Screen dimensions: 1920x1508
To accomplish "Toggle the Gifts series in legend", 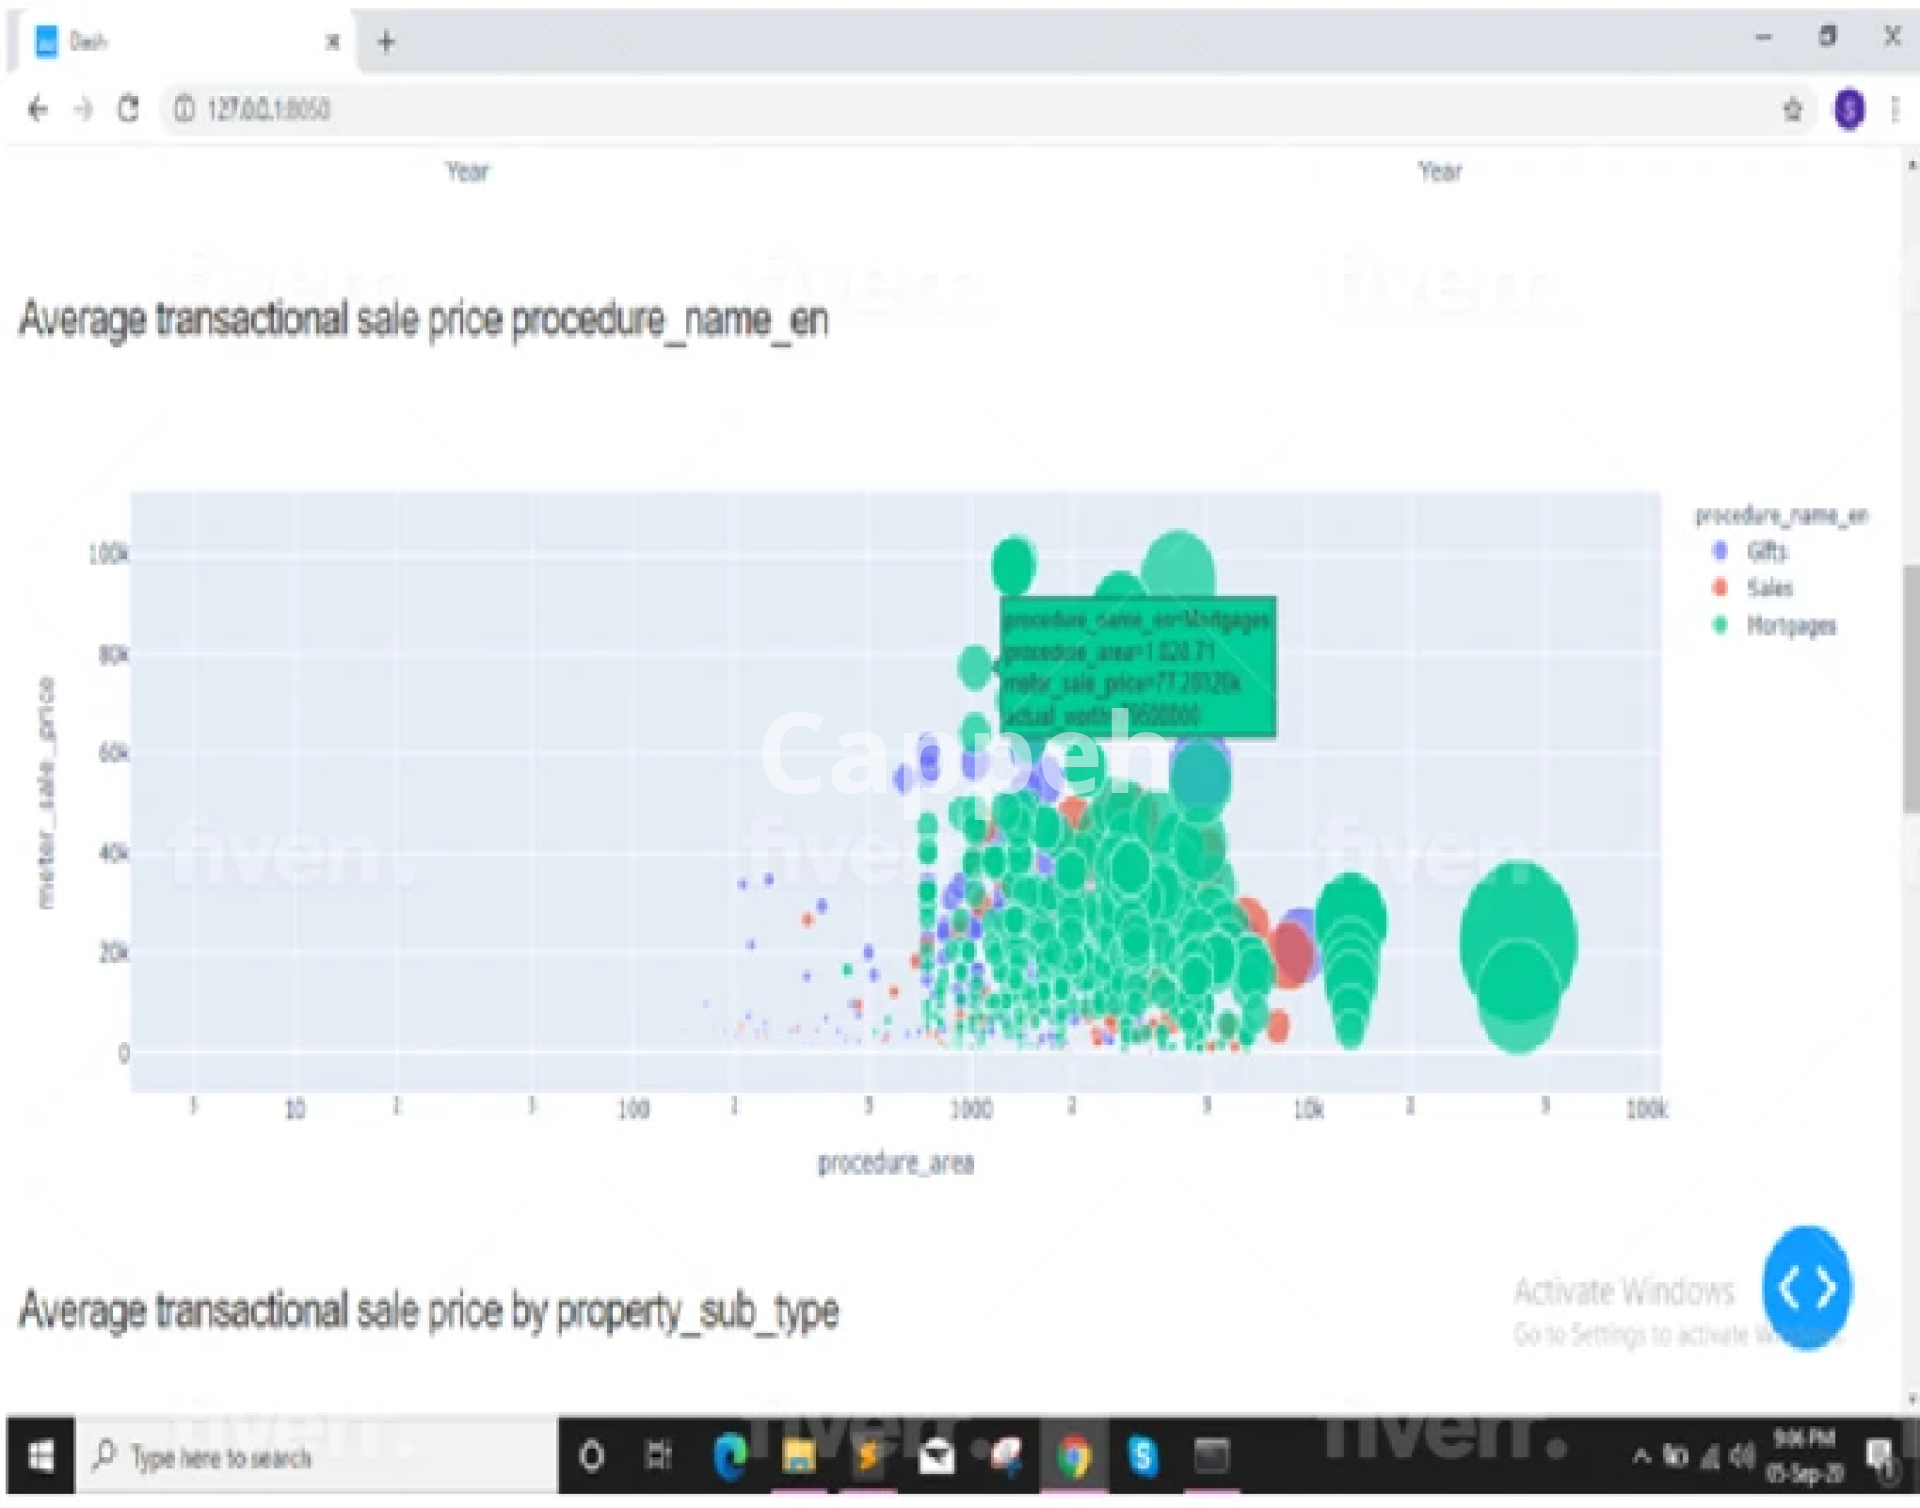I will click(1765, 551).
